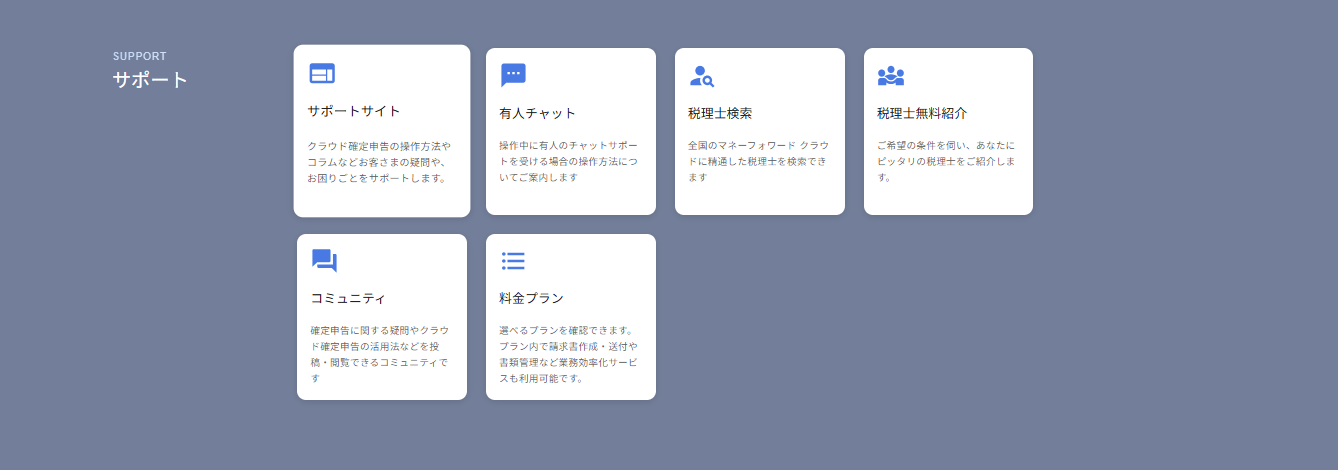
Task: Click the description starting クラウド確定申告の操作方法
Action: [379, 162]
